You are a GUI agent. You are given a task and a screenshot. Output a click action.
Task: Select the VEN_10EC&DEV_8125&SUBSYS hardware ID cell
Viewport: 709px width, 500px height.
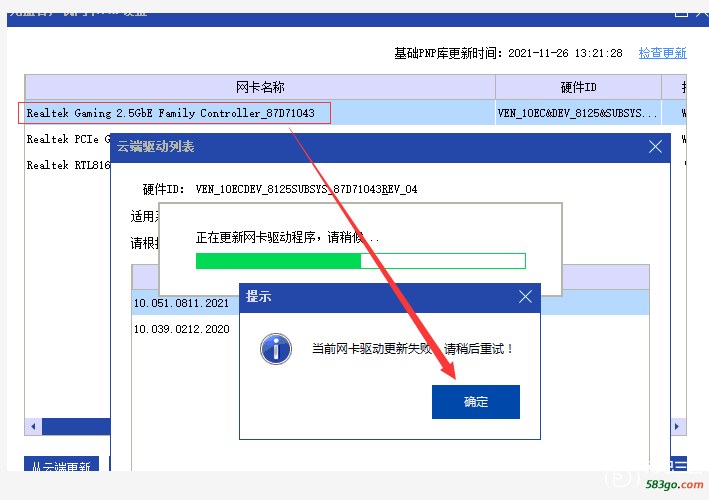pyautogui.click(x=578, y=113)
